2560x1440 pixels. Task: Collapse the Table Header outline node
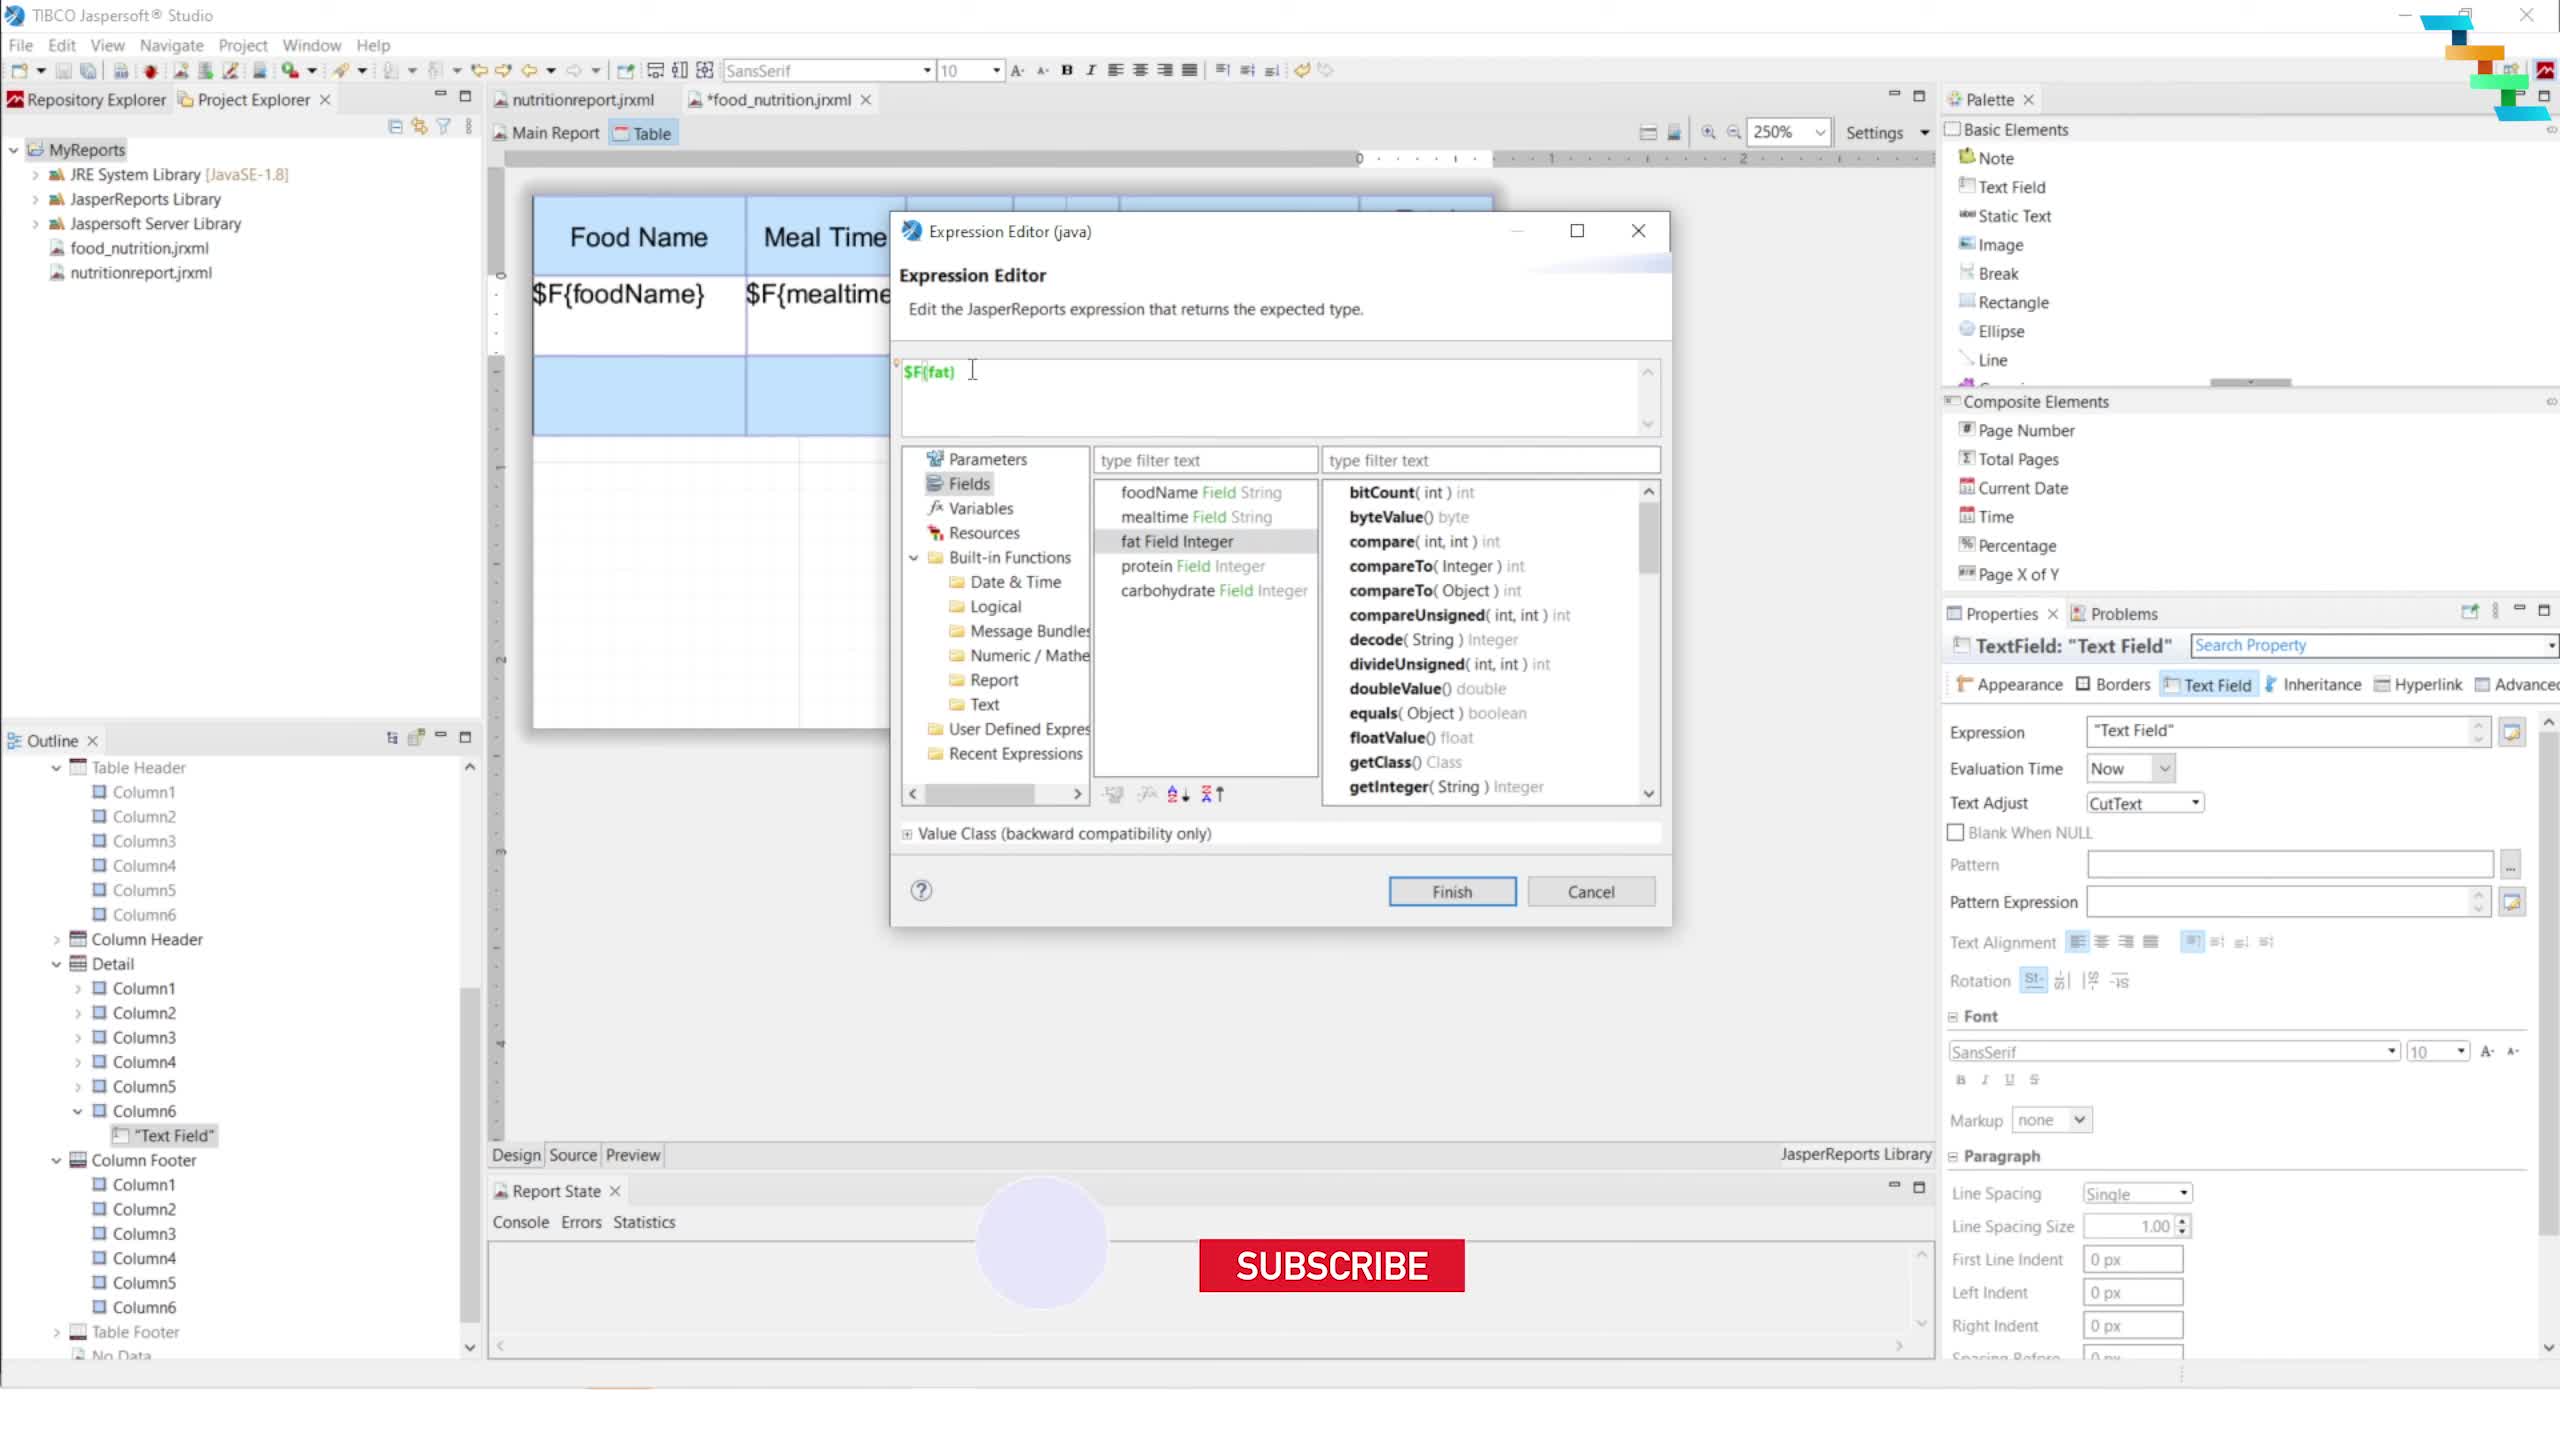[x=56, y=768]
